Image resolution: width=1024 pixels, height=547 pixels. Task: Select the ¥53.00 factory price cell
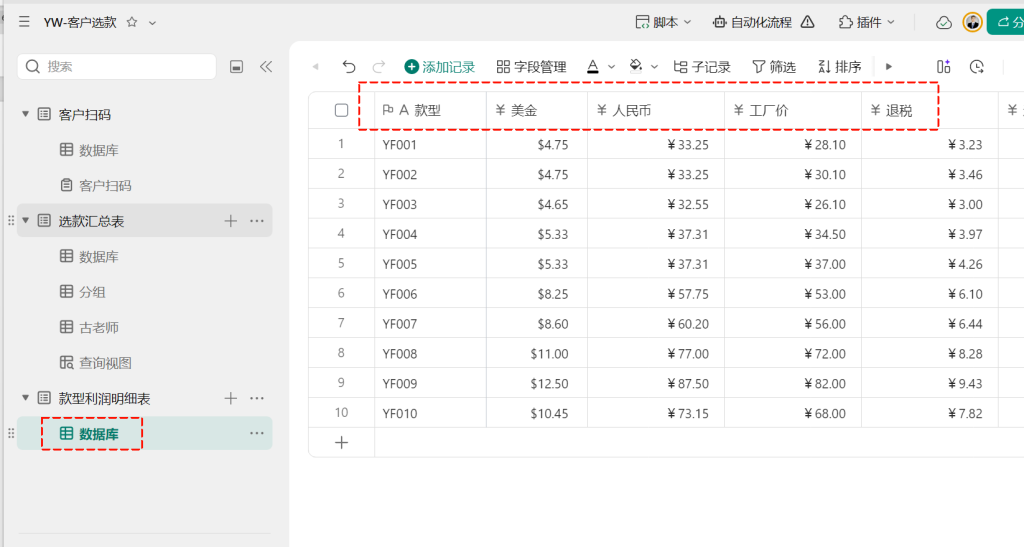(793, 294)
